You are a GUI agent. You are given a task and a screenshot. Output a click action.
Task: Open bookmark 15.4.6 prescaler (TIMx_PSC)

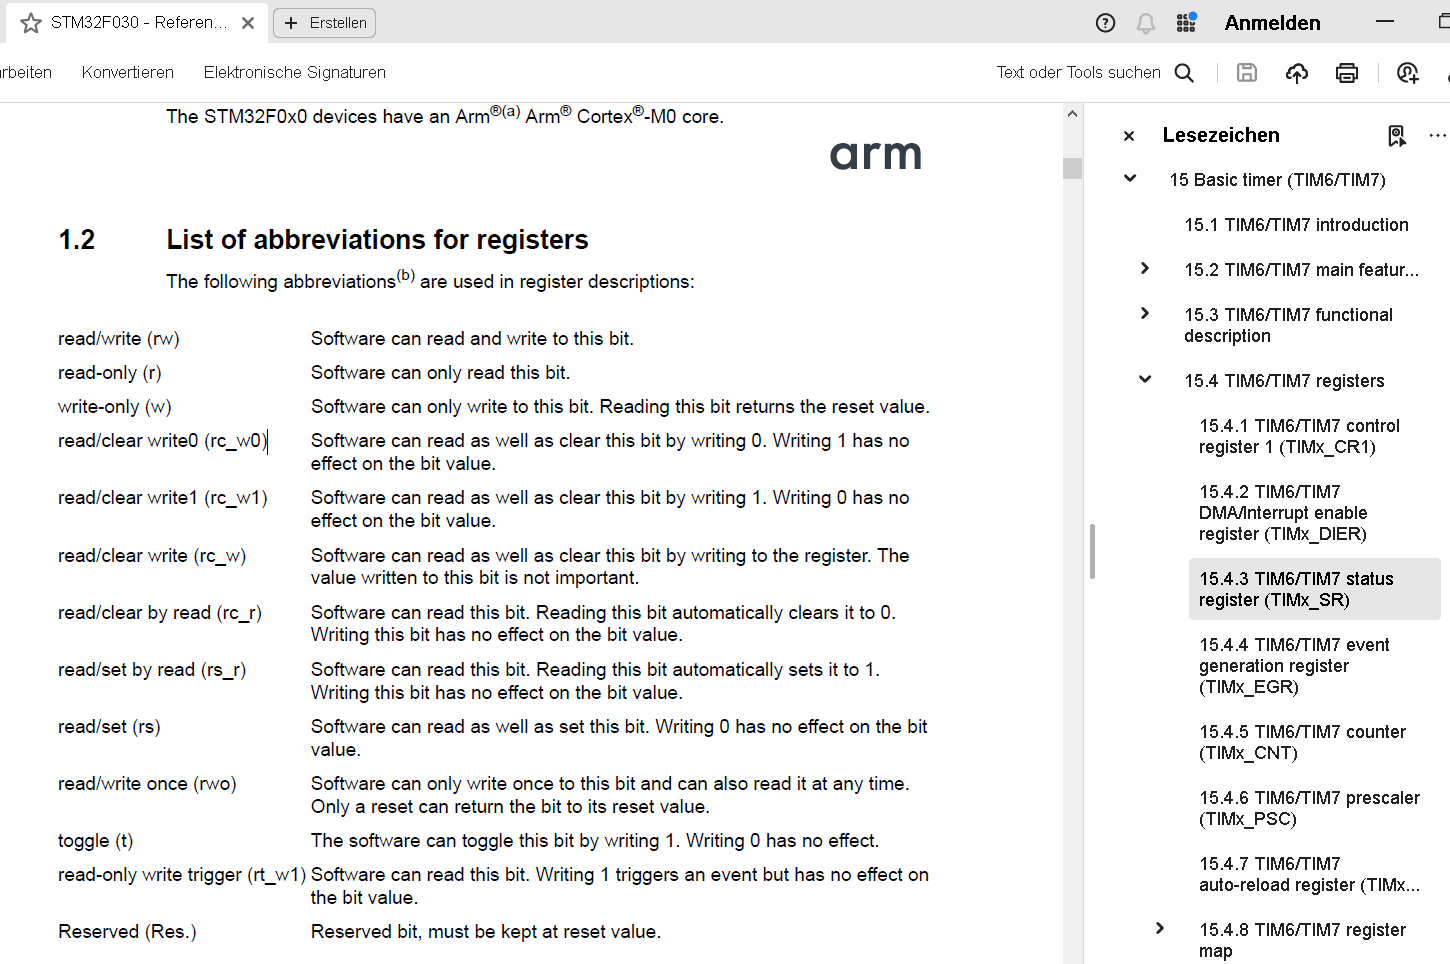(1309, 808)
